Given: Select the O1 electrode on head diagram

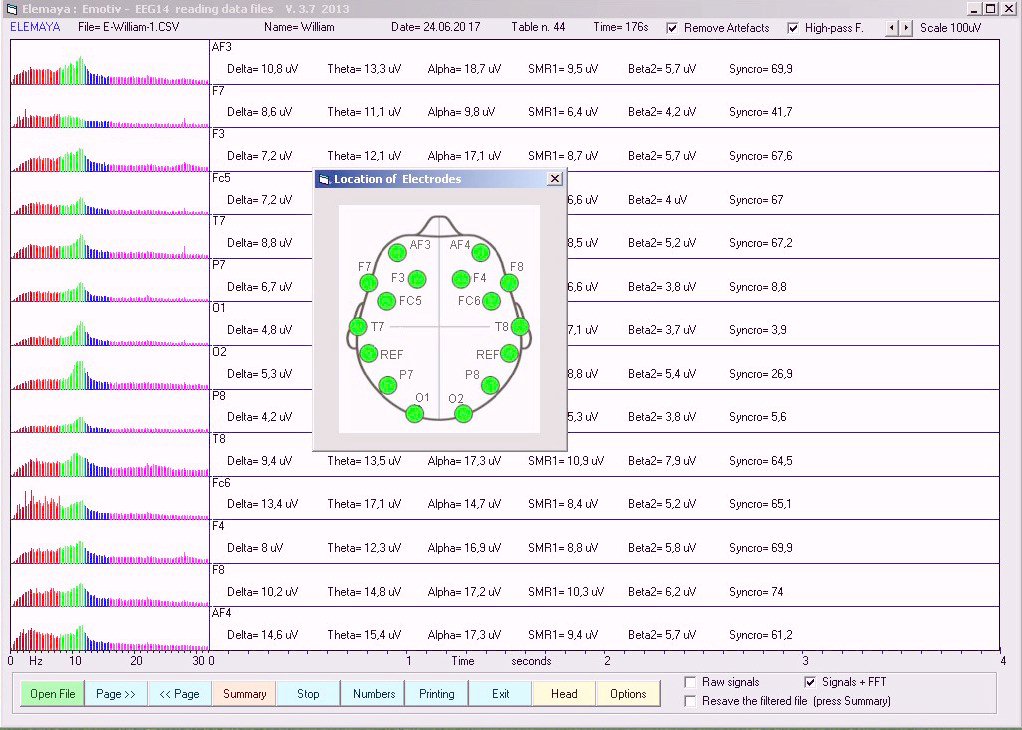Looking at the screenshot, I should (414, 413).
